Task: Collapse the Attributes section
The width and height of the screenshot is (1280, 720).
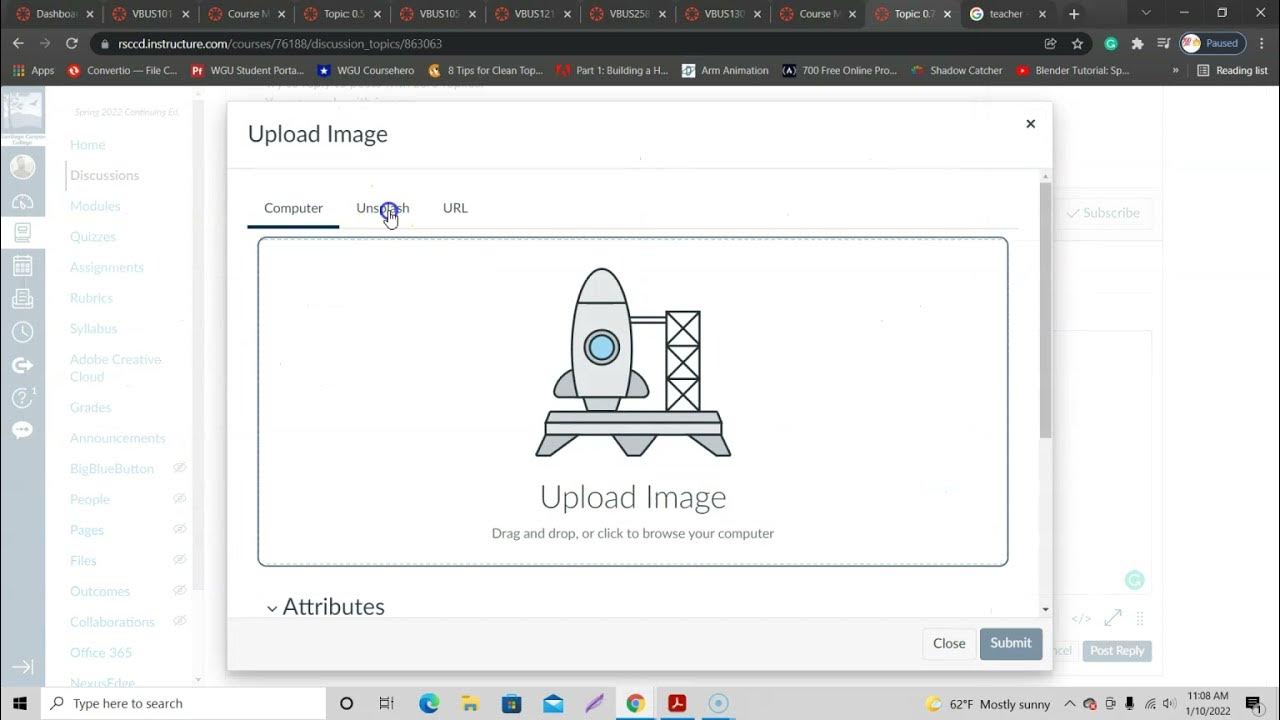Action: pyautogui.click(x=325, y=607)
